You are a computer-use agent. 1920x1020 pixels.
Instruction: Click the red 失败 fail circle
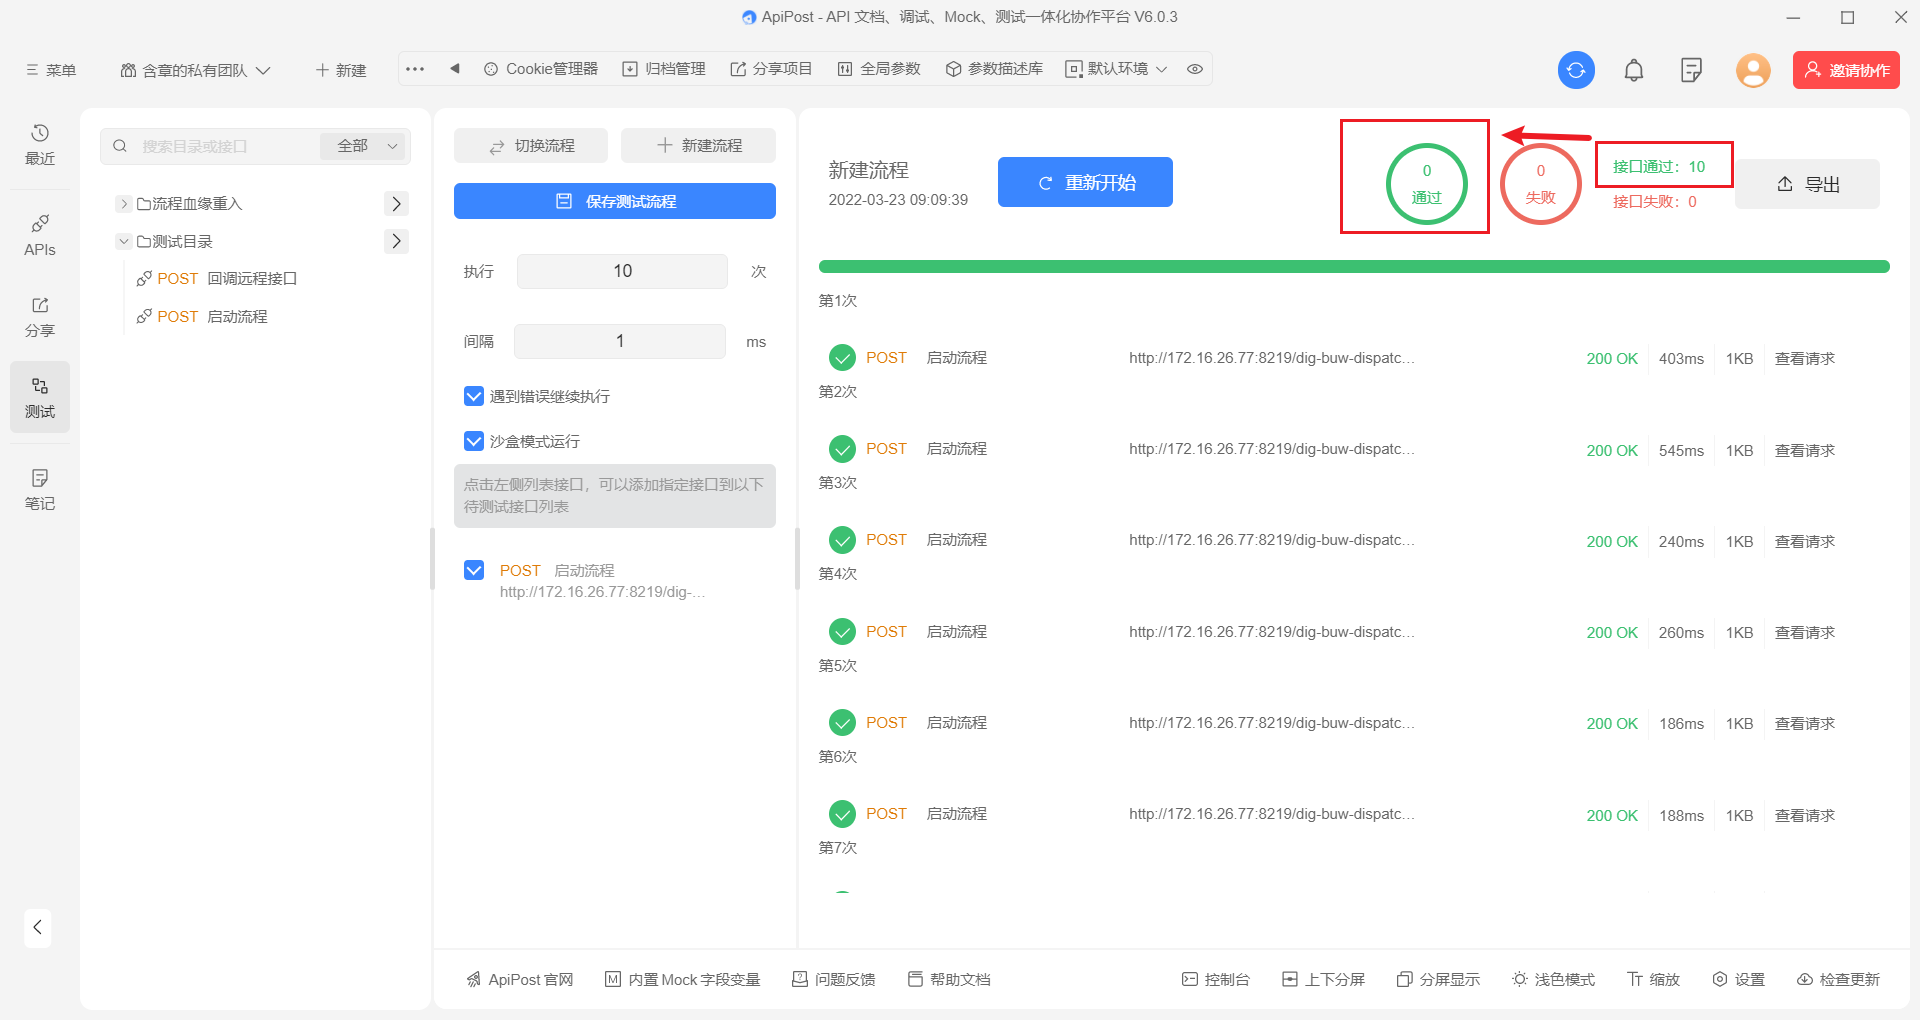pos(1541,184)
